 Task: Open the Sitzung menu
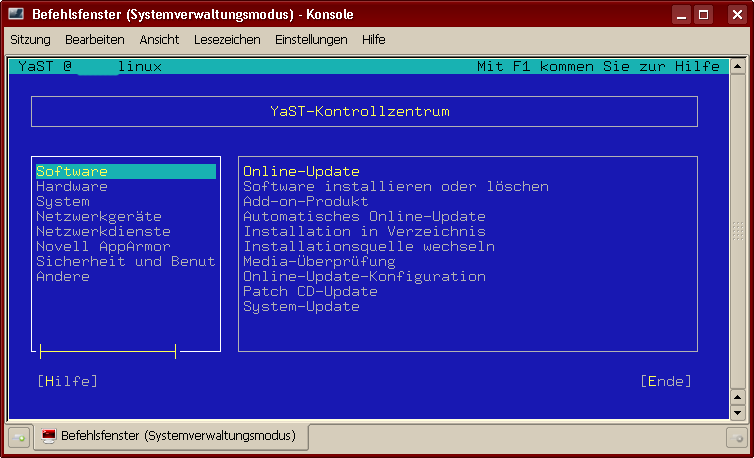[30, 39]
